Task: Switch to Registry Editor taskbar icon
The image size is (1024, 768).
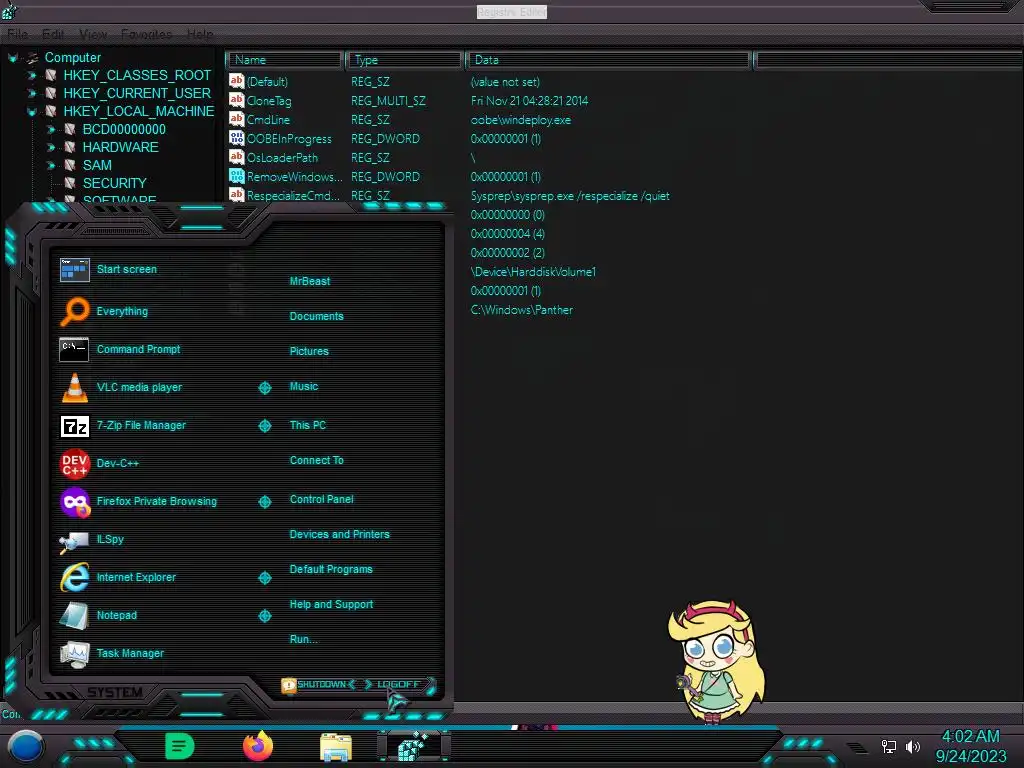Action: (x=413, y=746)
